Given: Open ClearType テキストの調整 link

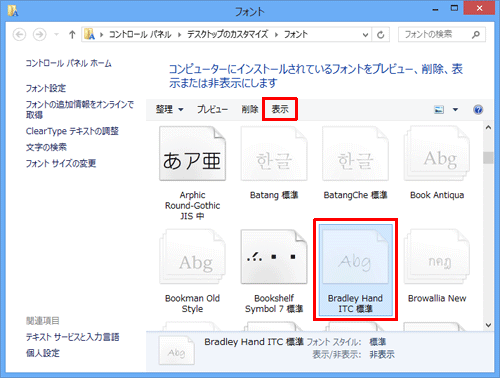Looking at the screenshot, I should coord(72,131).
